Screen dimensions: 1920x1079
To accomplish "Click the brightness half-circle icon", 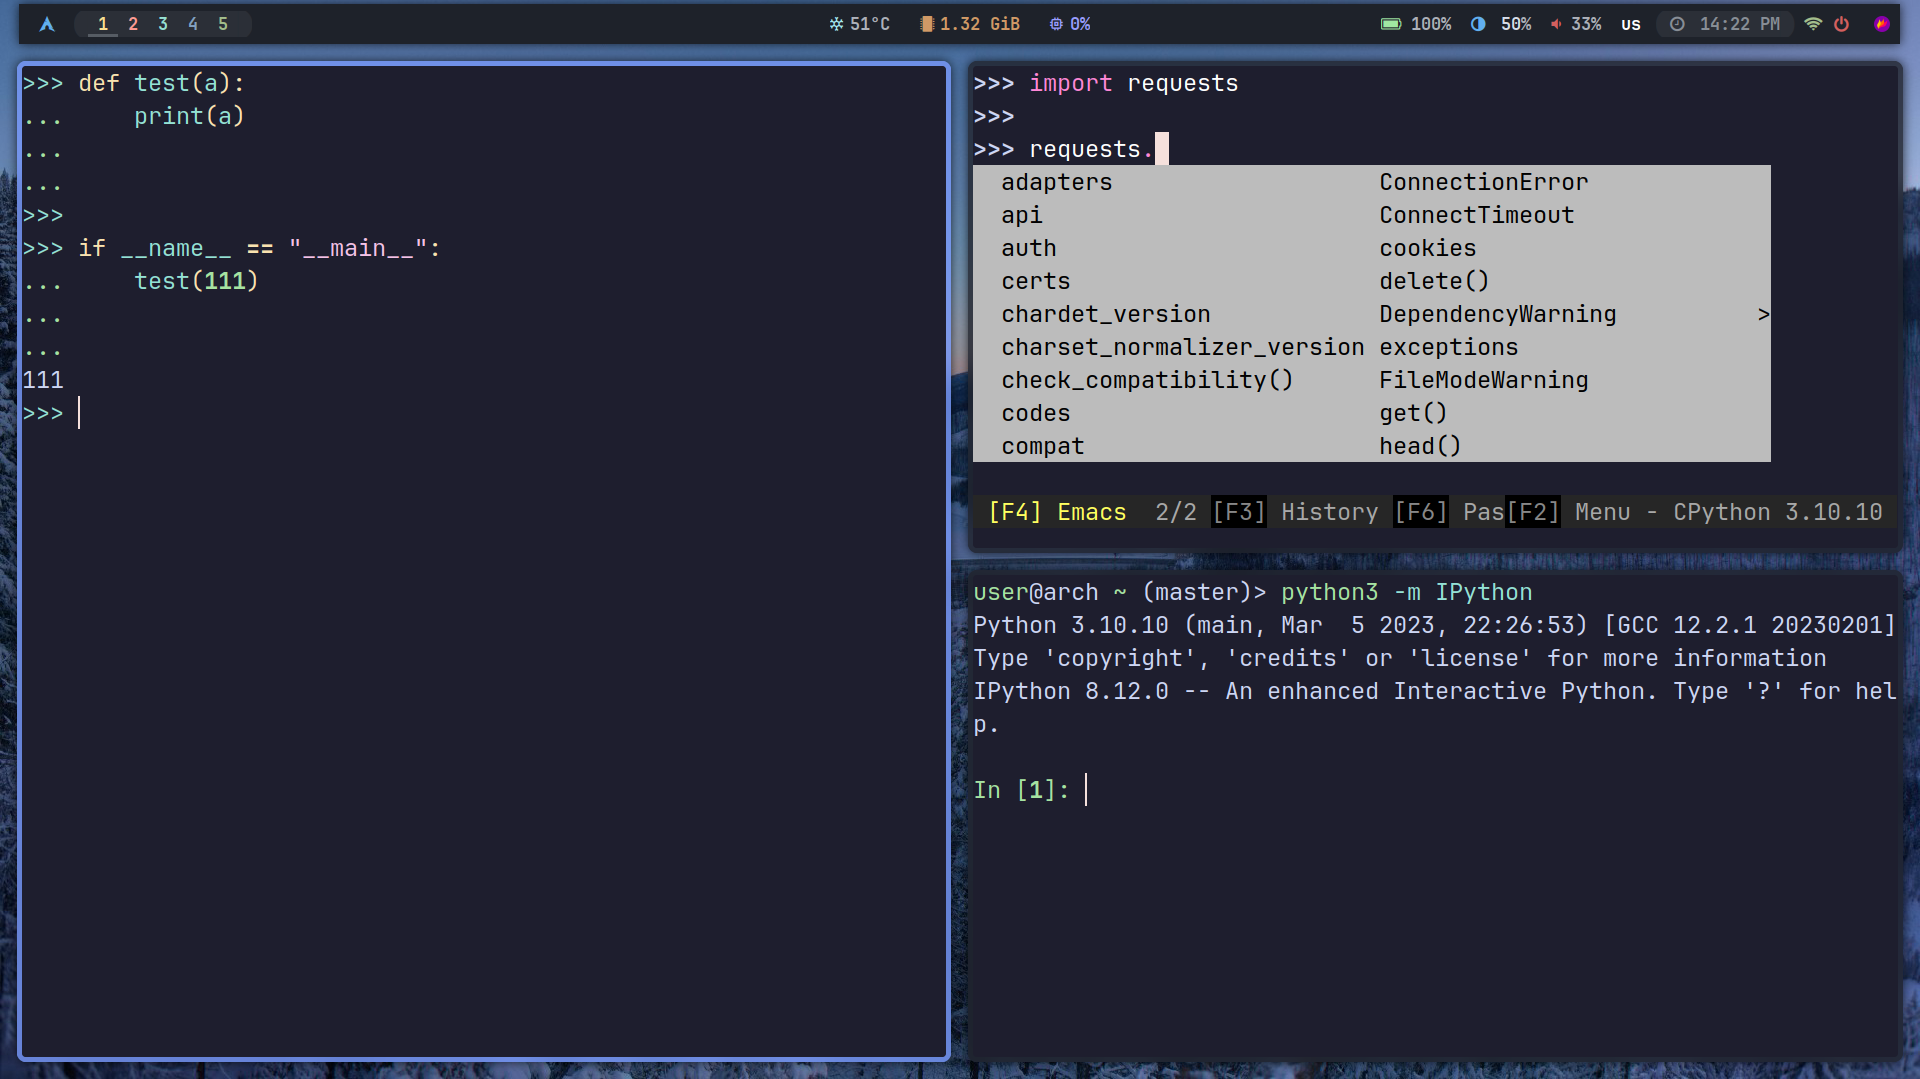I will tap(1478, 24).
